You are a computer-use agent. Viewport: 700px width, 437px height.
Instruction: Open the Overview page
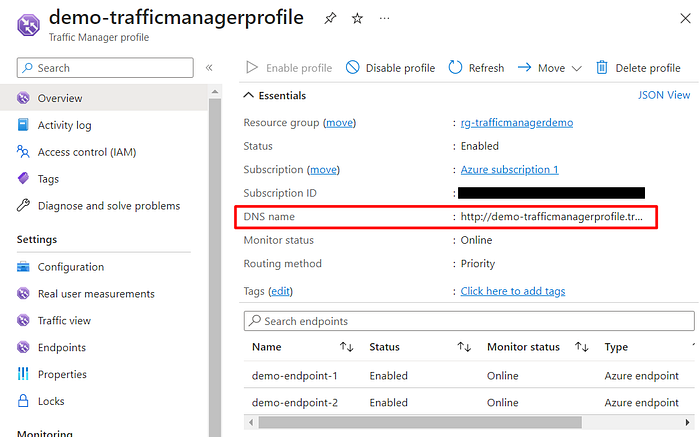[104, 98]
